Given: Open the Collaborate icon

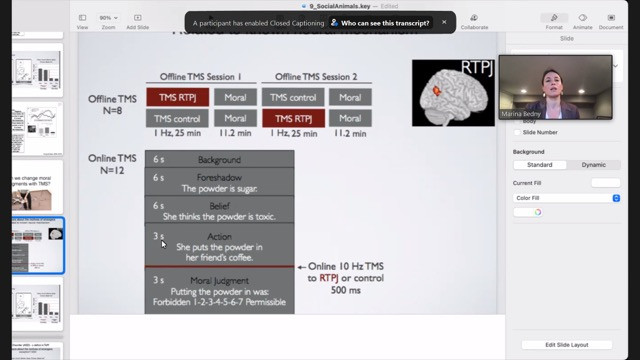Looking at the screenshot, I should (474, 18).
